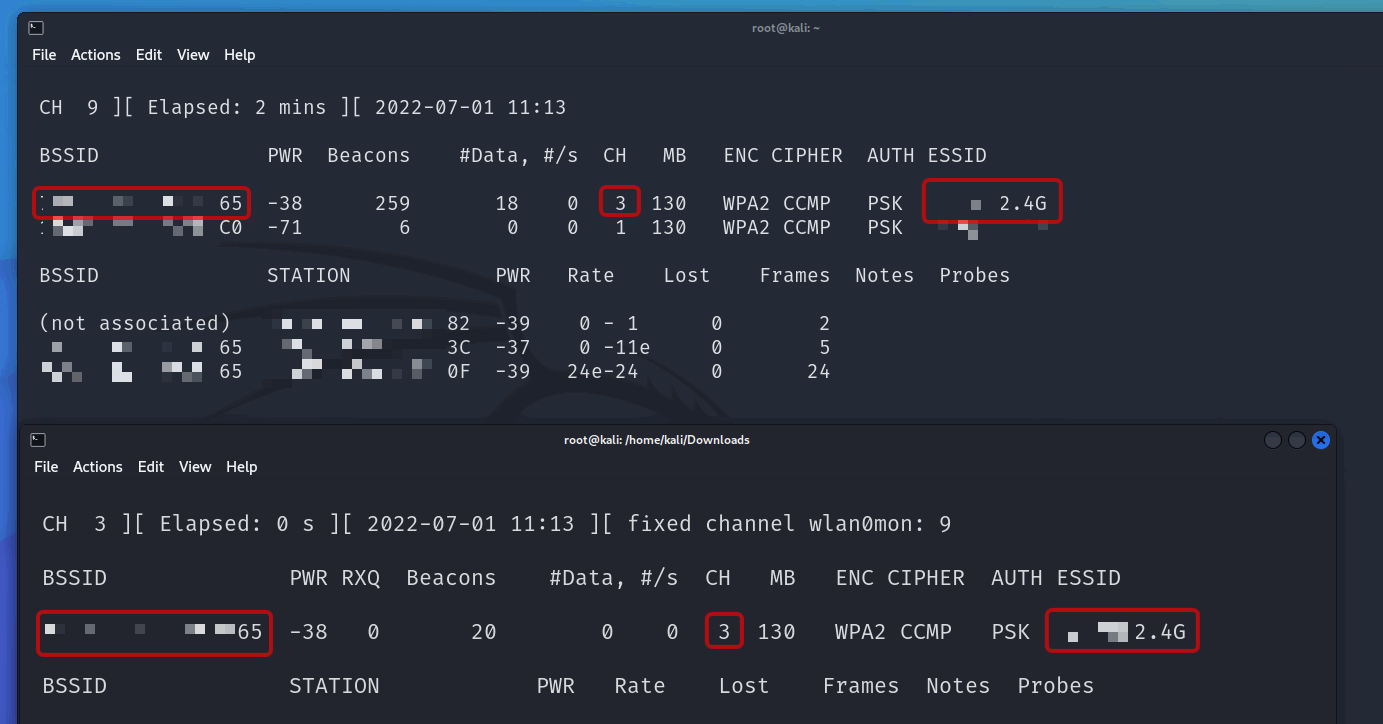Screen dimensions: 1383x724
Task: Open the Help menu of the top terminal
Action: coord(239,55)
